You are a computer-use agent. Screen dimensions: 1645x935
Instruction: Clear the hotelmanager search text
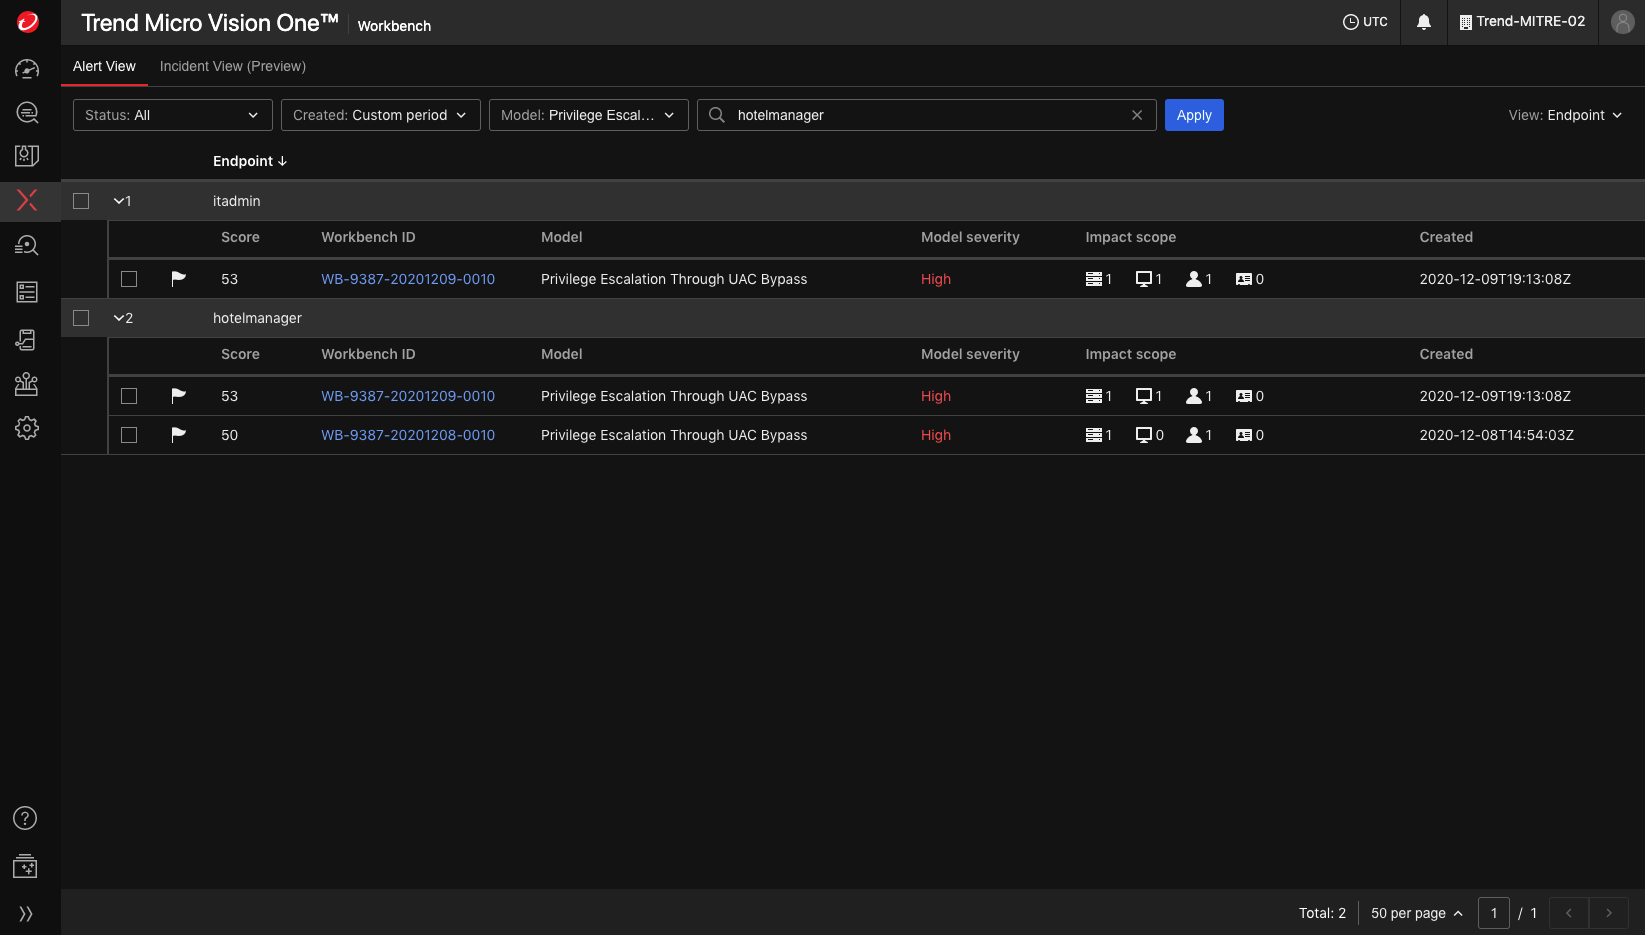pos(1136,115)
